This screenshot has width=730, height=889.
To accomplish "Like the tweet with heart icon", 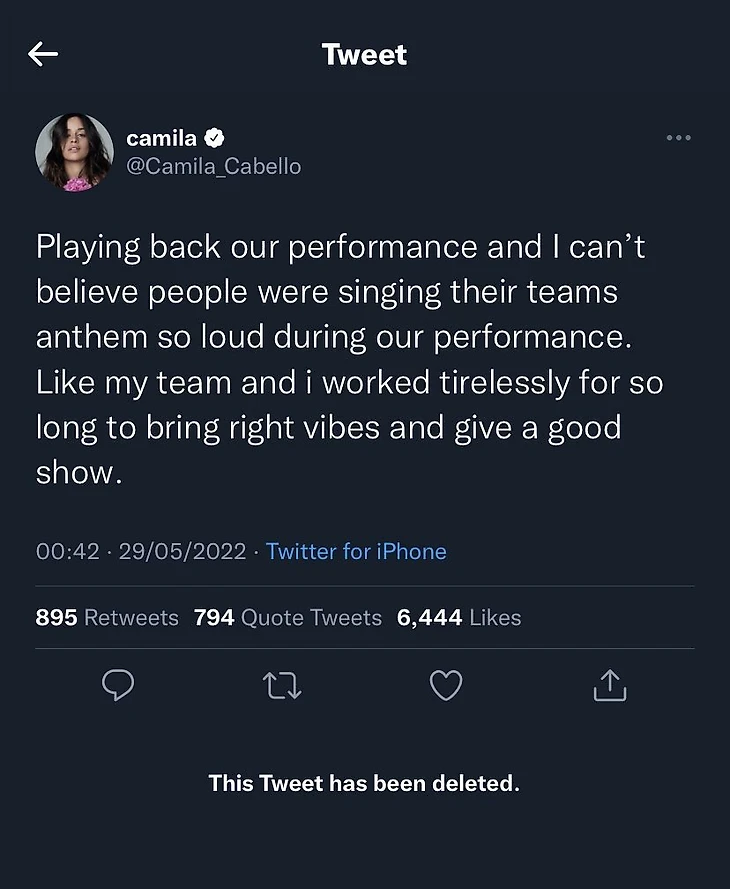I will pyautogui.click(x=446, y=685).
